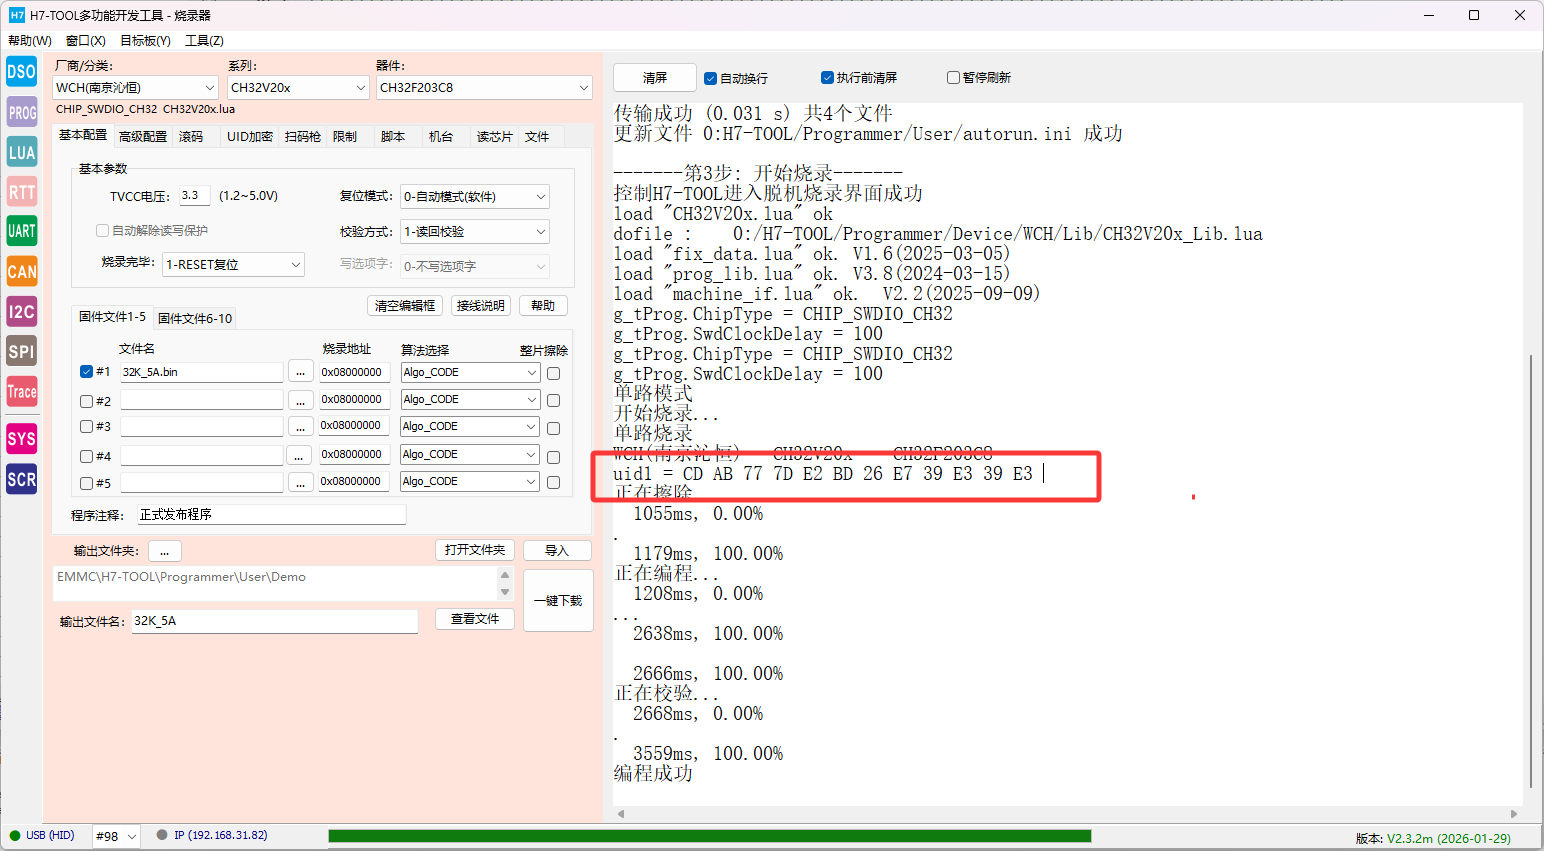This screenshot has height=851, width=1544.
Task: Select the LUA sidebar icon
Action: (x=21, y=152)
